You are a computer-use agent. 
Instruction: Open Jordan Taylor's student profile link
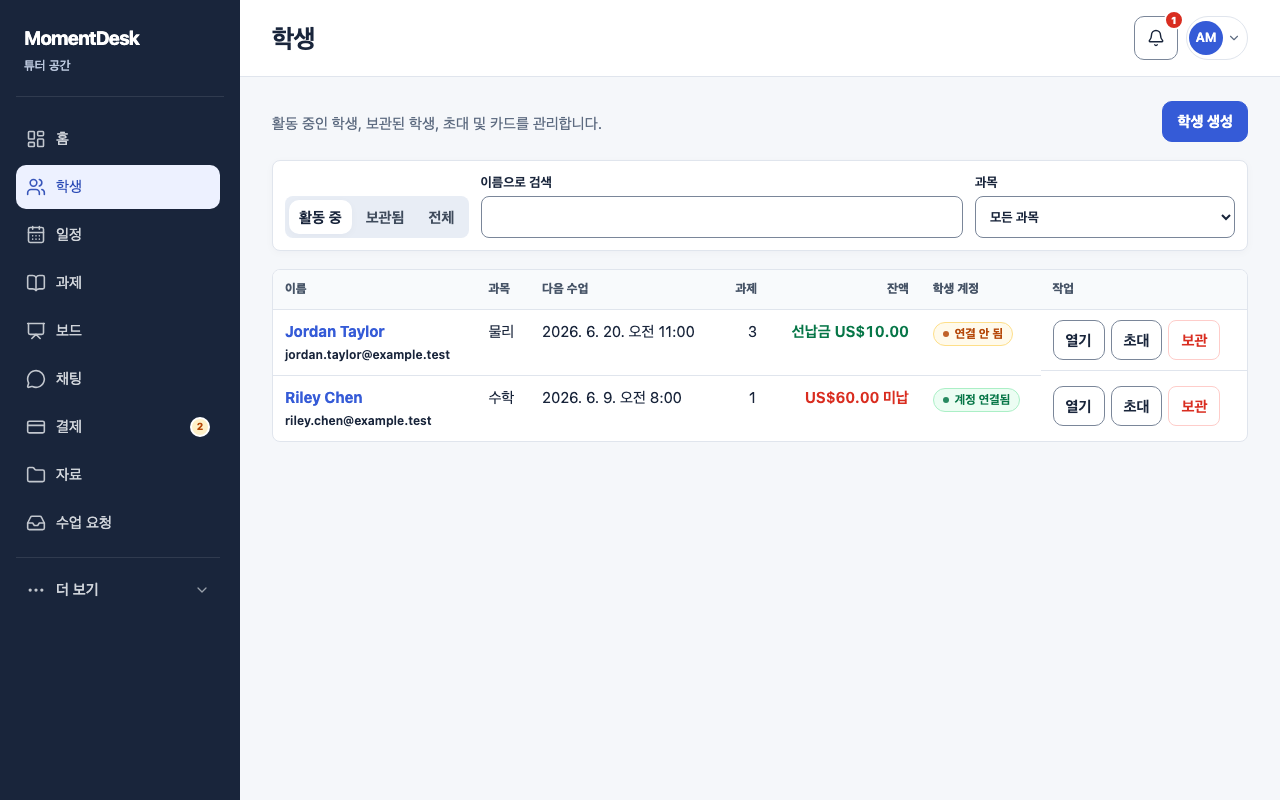click(335, 332)
